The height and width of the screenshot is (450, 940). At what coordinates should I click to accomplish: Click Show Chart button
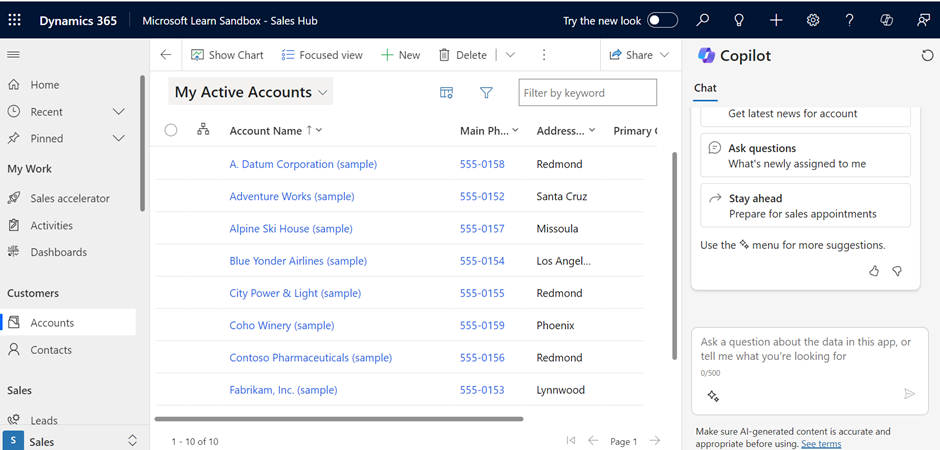pos(227,55)
